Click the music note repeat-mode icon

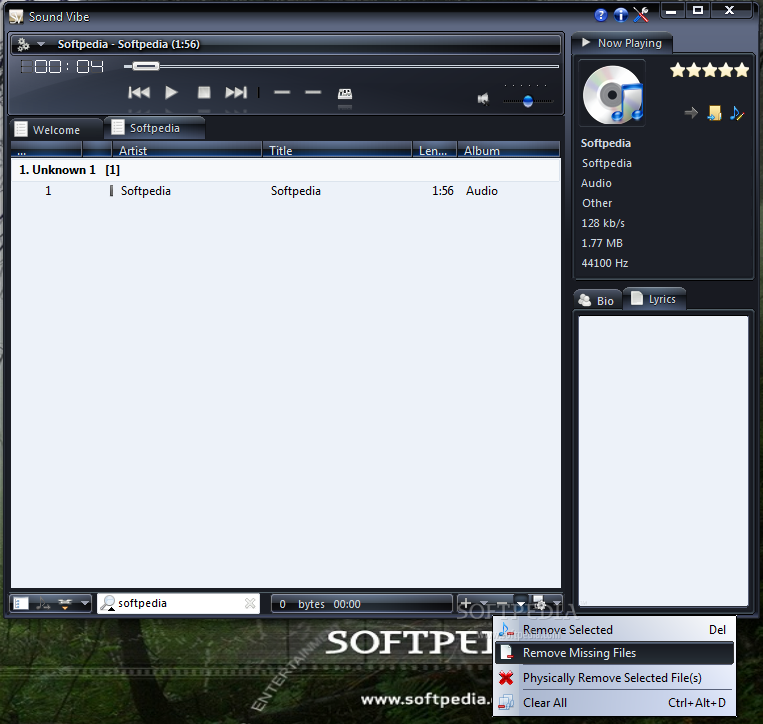click(x=43, y=604)
